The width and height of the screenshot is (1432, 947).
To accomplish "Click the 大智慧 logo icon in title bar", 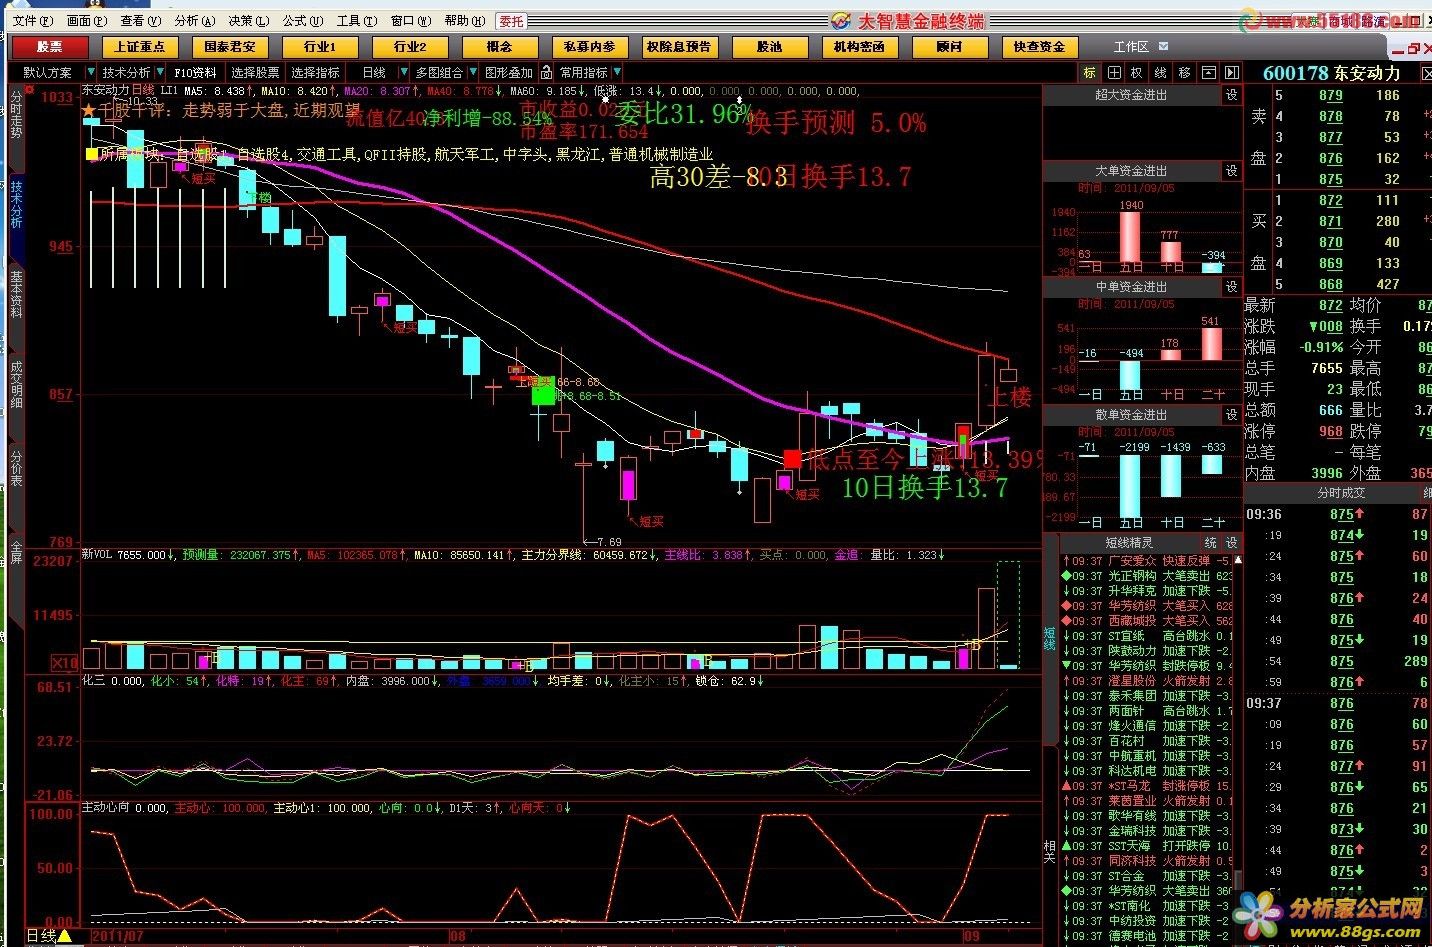I will [841, 20].
